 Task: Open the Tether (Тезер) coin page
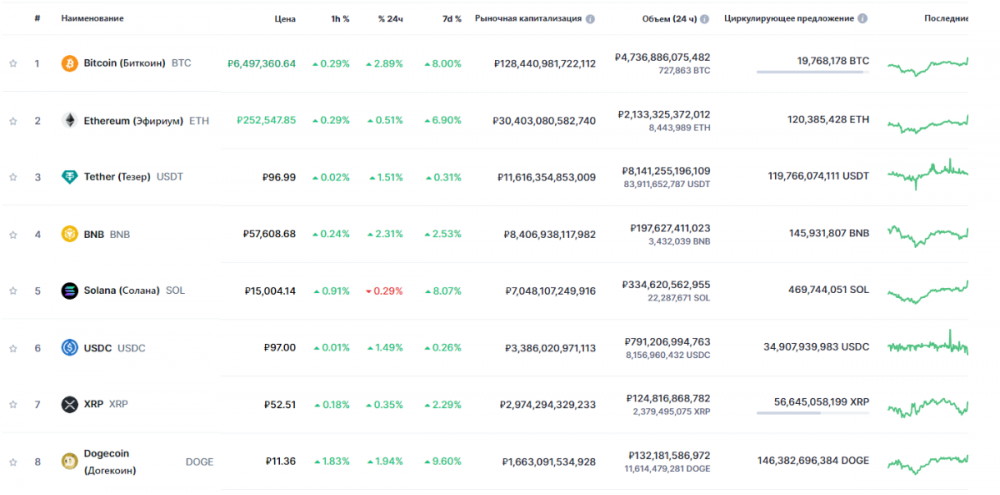[x=117, y=177]
